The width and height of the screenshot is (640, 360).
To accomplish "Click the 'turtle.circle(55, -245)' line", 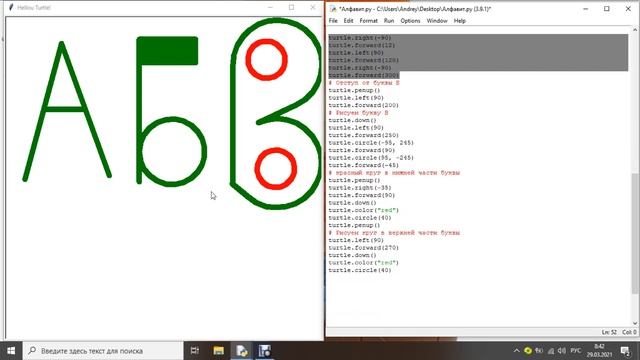I will (x=371, y=158).
